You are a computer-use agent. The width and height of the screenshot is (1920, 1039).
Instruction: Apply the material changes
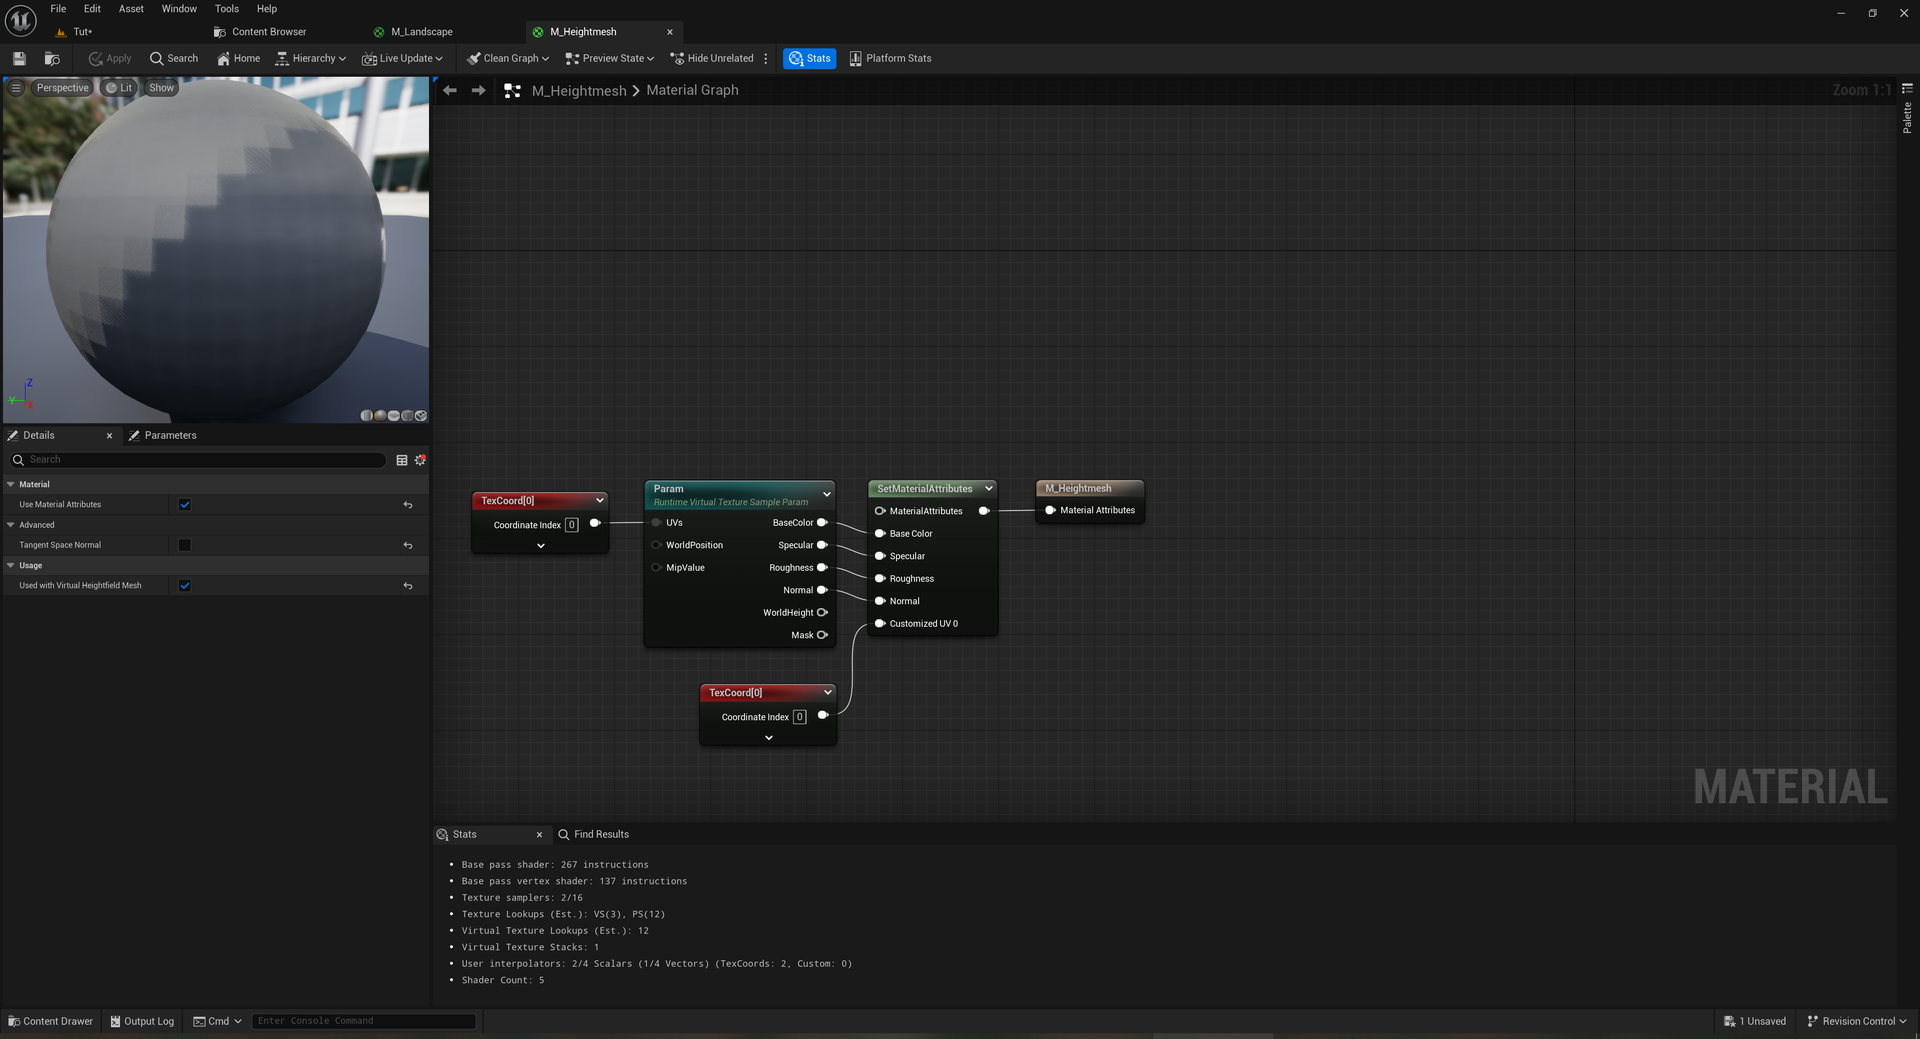point(109,58)
